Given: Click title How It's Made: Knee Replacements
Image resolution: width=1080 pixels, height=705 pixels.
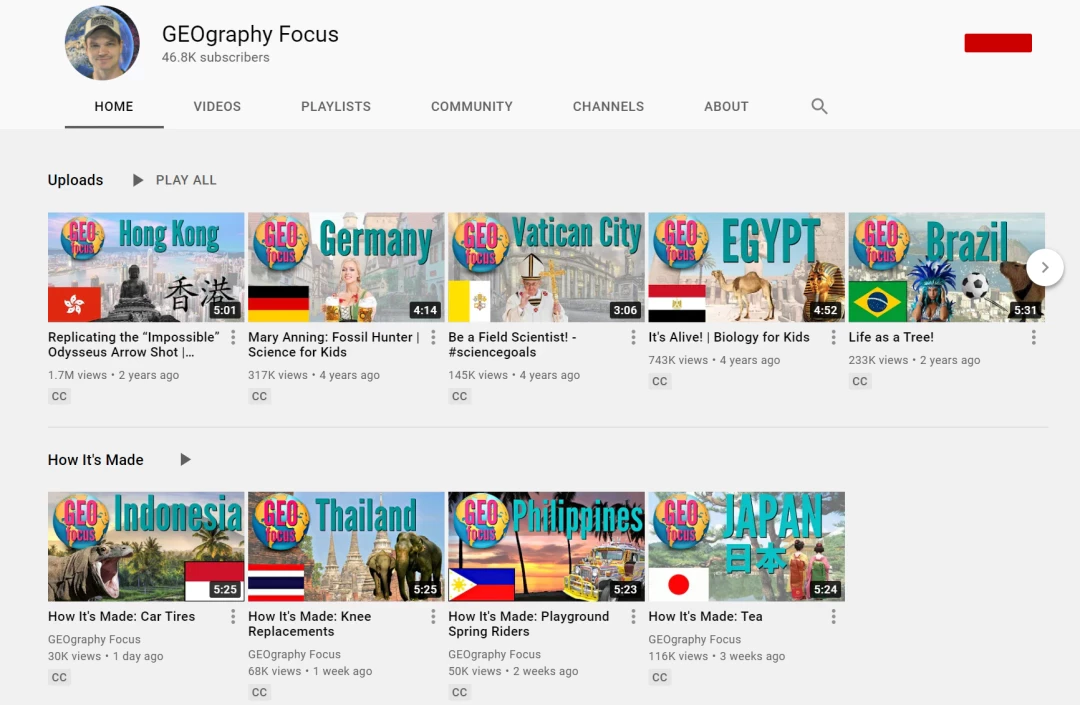Looking at the screenshot, I should [x=310, y=624].
